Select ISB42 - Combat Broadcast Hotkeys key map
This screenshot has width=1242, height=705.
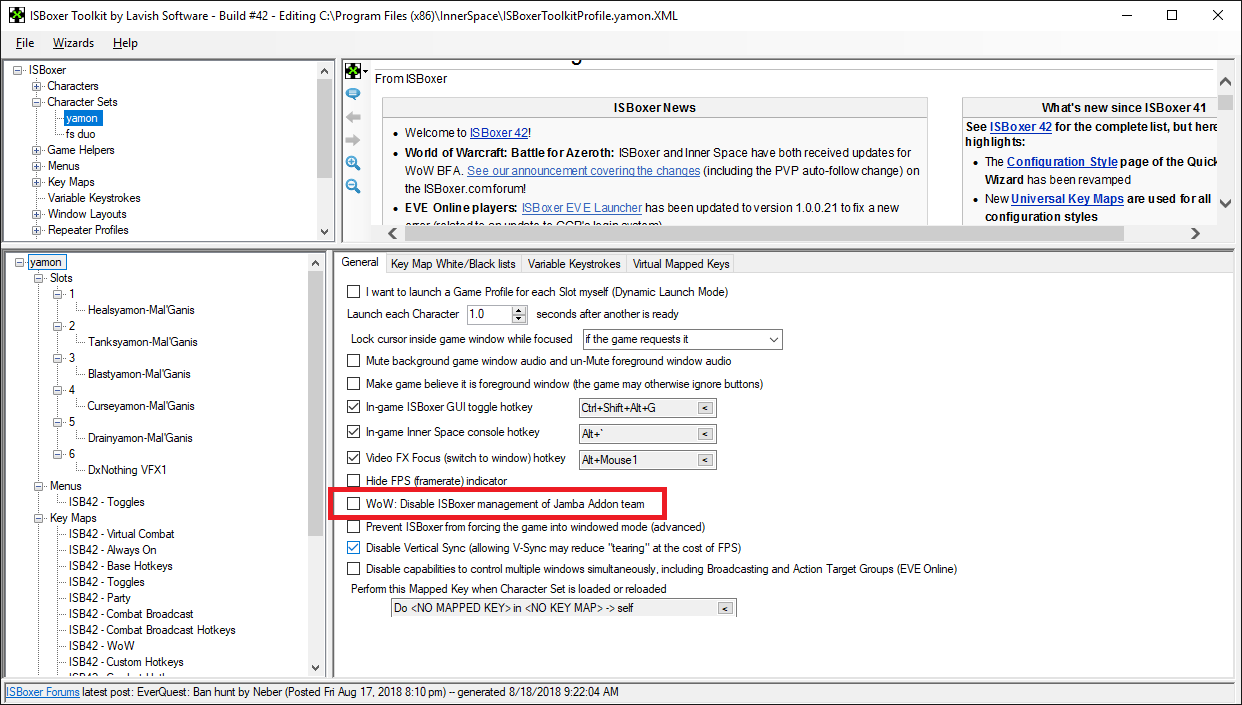click(151, 630)
